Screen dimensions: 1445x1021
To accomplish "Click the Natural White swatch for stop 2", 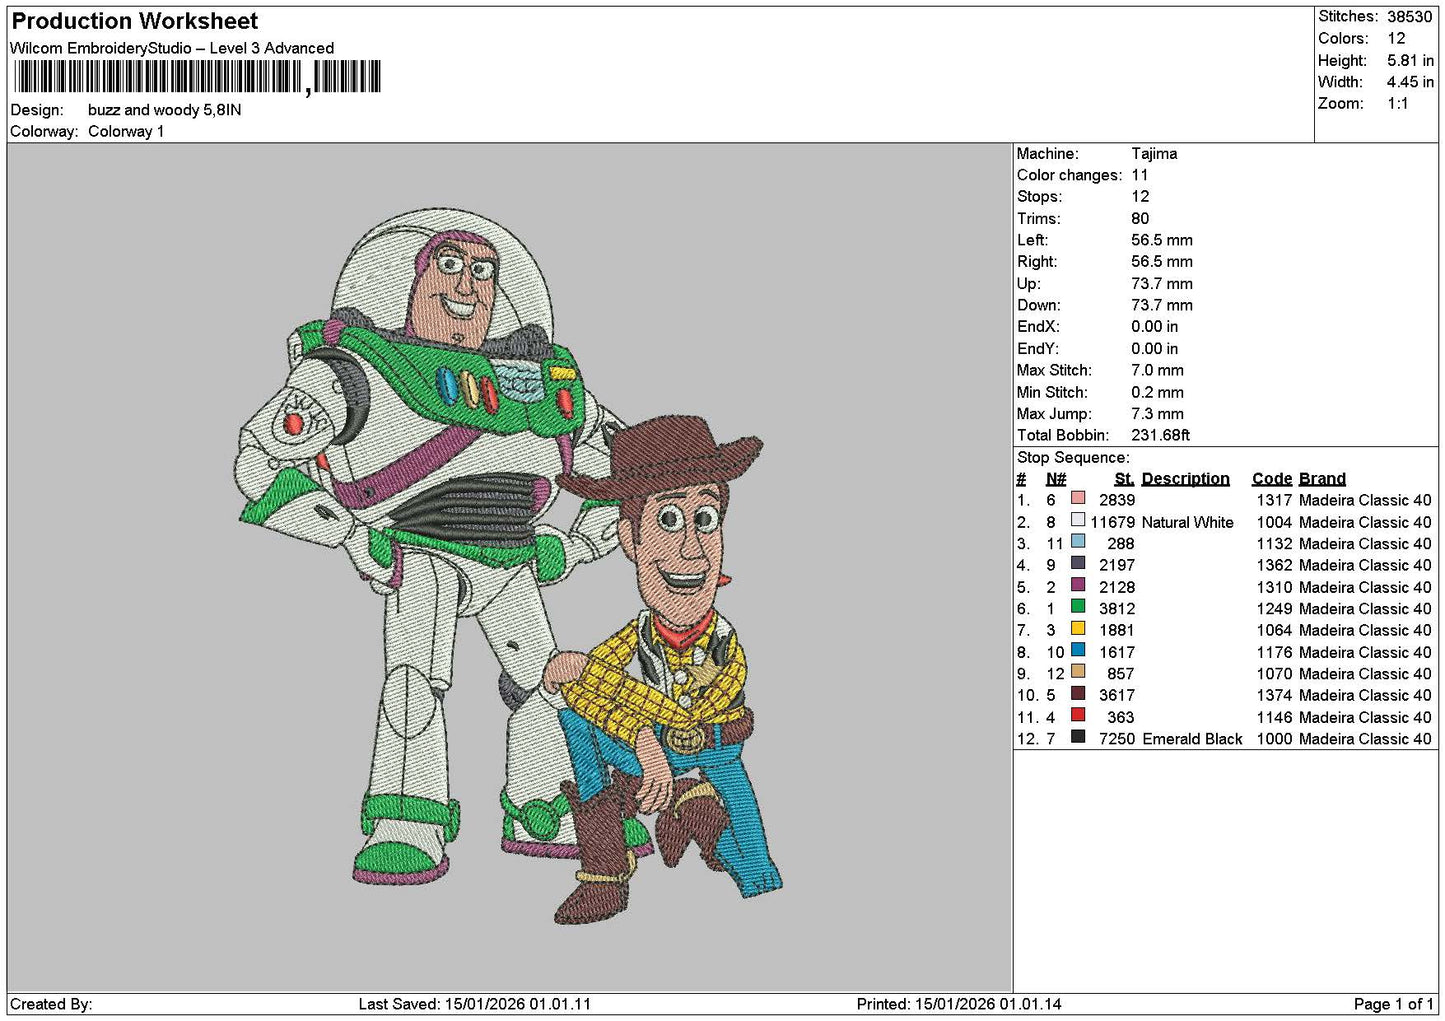I will 1078,520.
